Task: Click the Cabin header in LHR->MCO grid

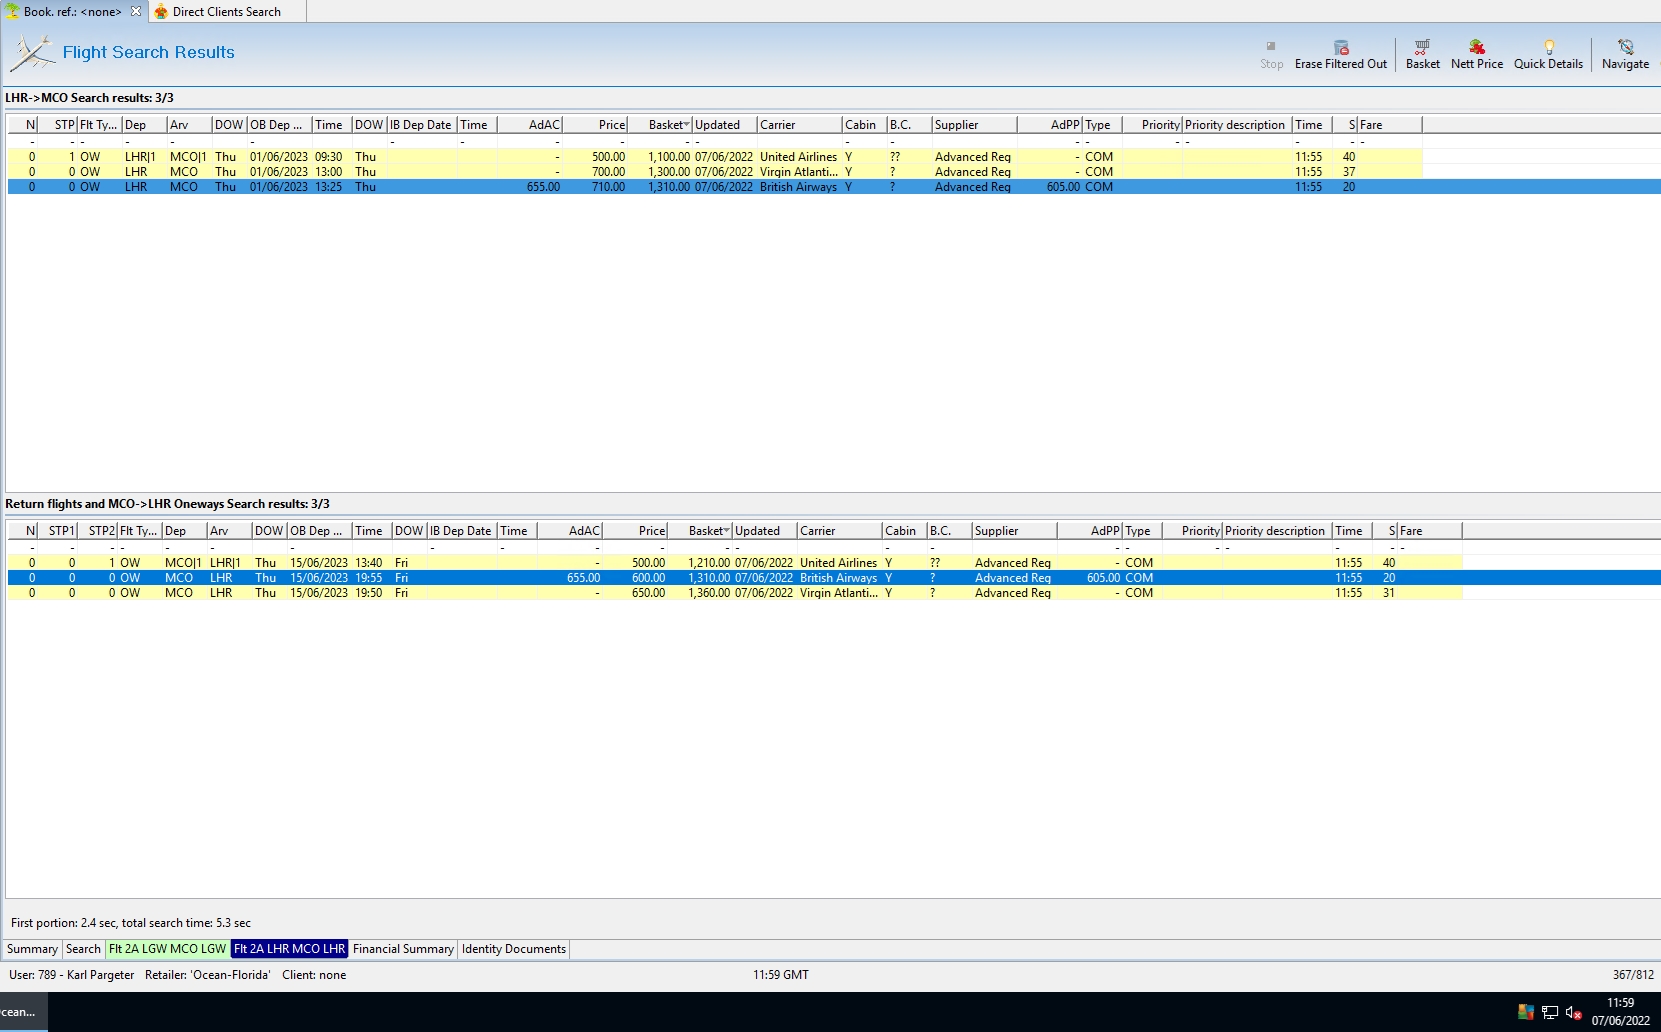Action: click(864, 125)
